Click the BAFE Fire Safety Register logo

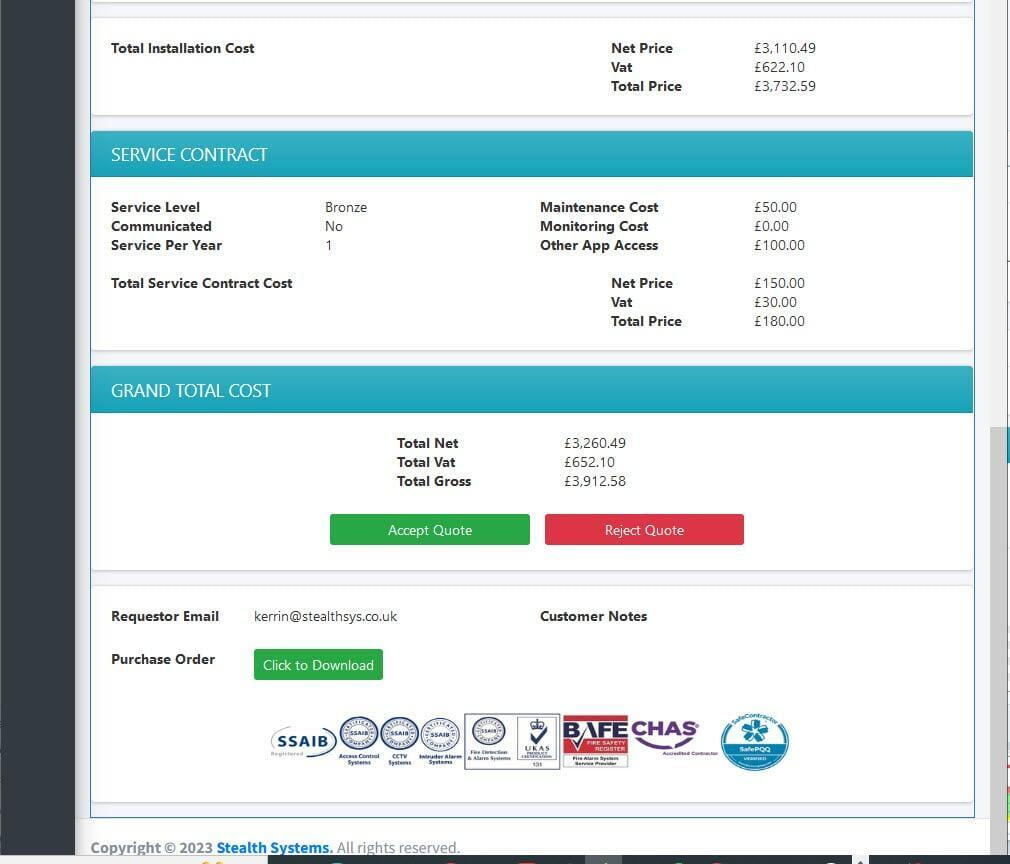pyautogui.click(x=595, y=740)
